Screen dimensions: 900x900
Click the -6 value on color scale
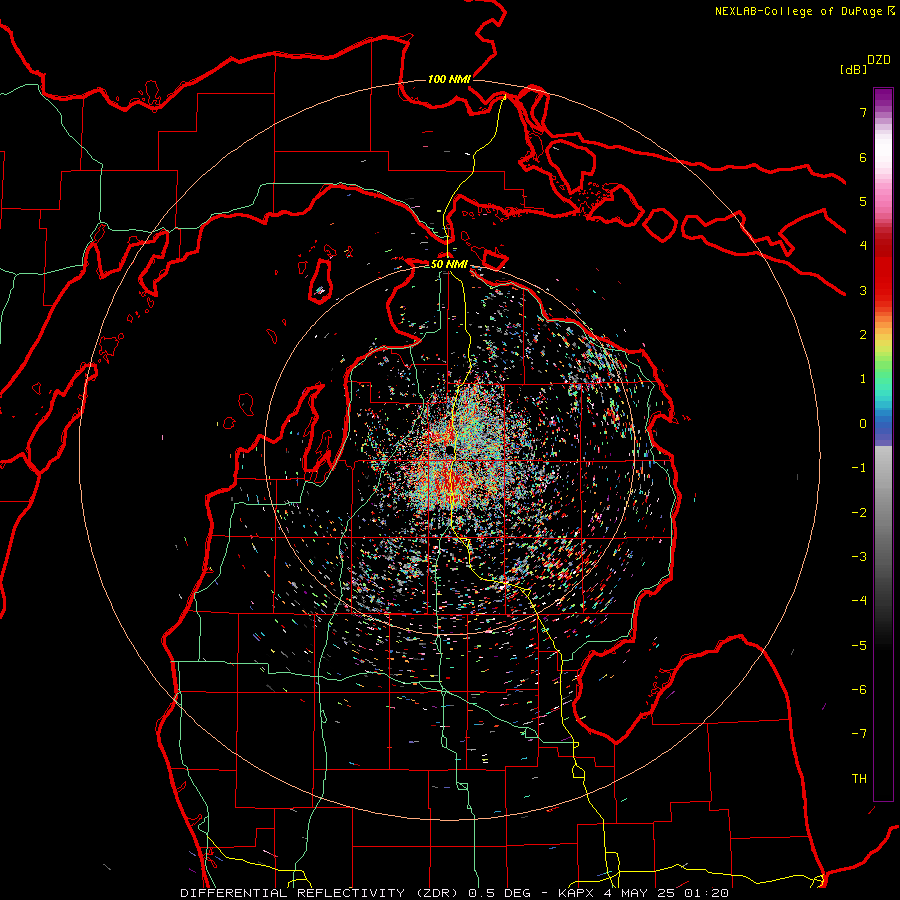pos(859,689)
